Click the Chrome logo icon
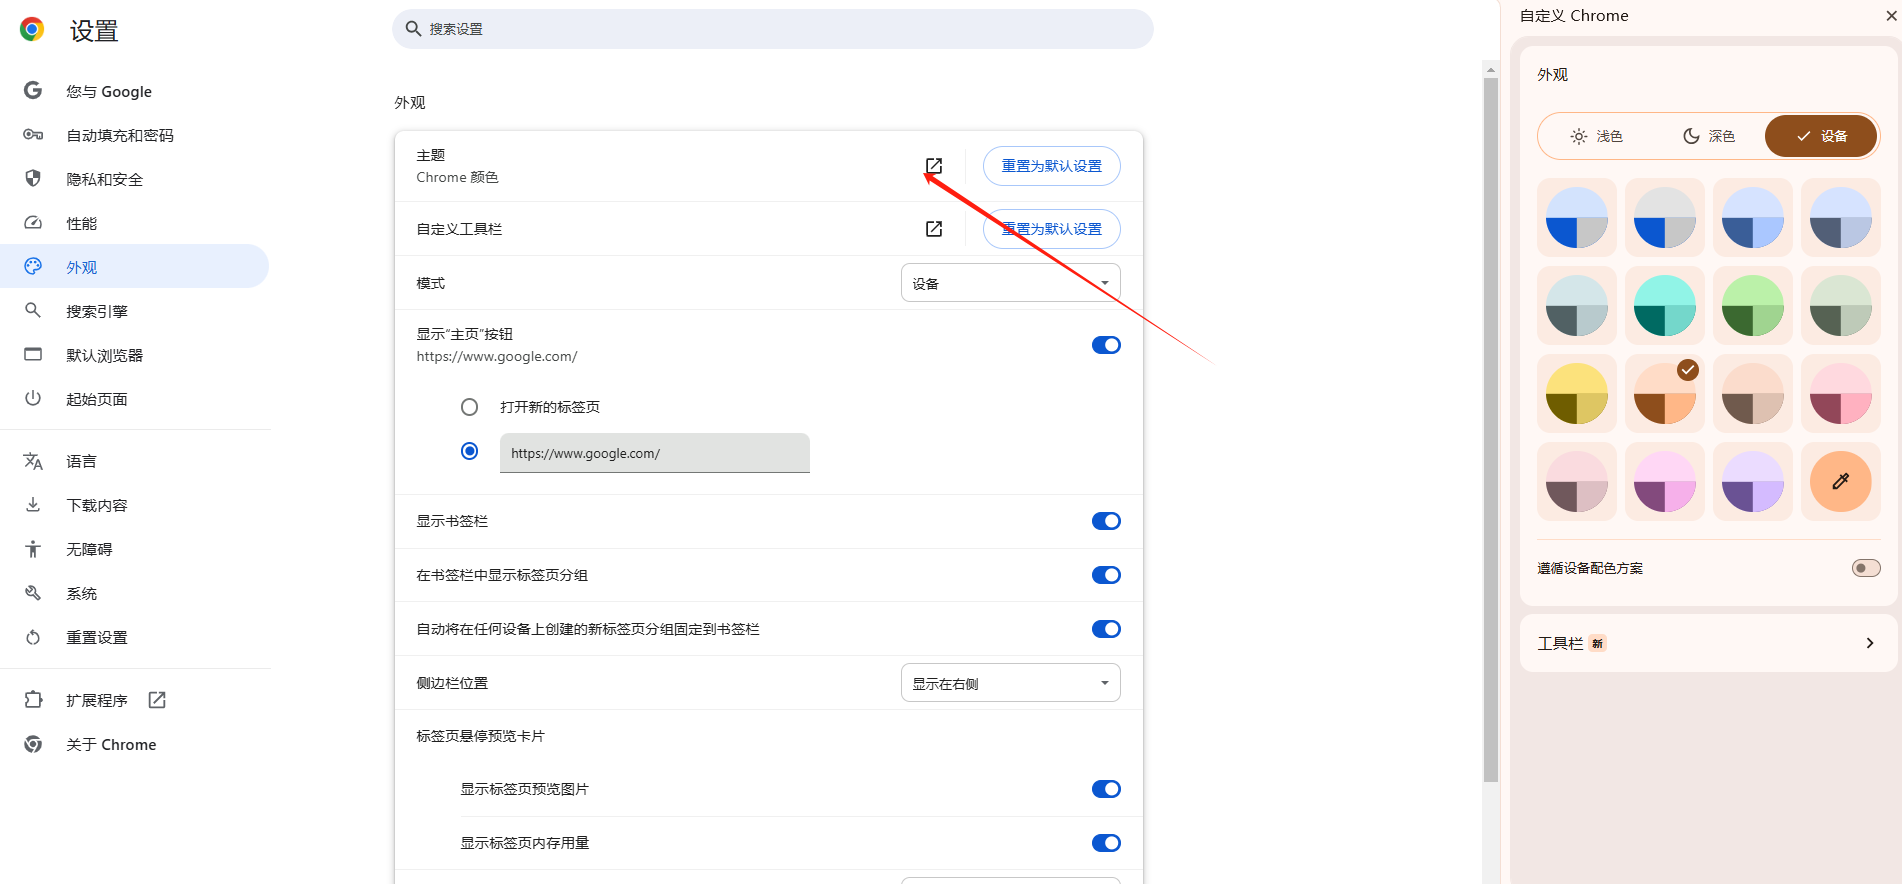This screenshot has width=1902, height=884. point(32,30)
